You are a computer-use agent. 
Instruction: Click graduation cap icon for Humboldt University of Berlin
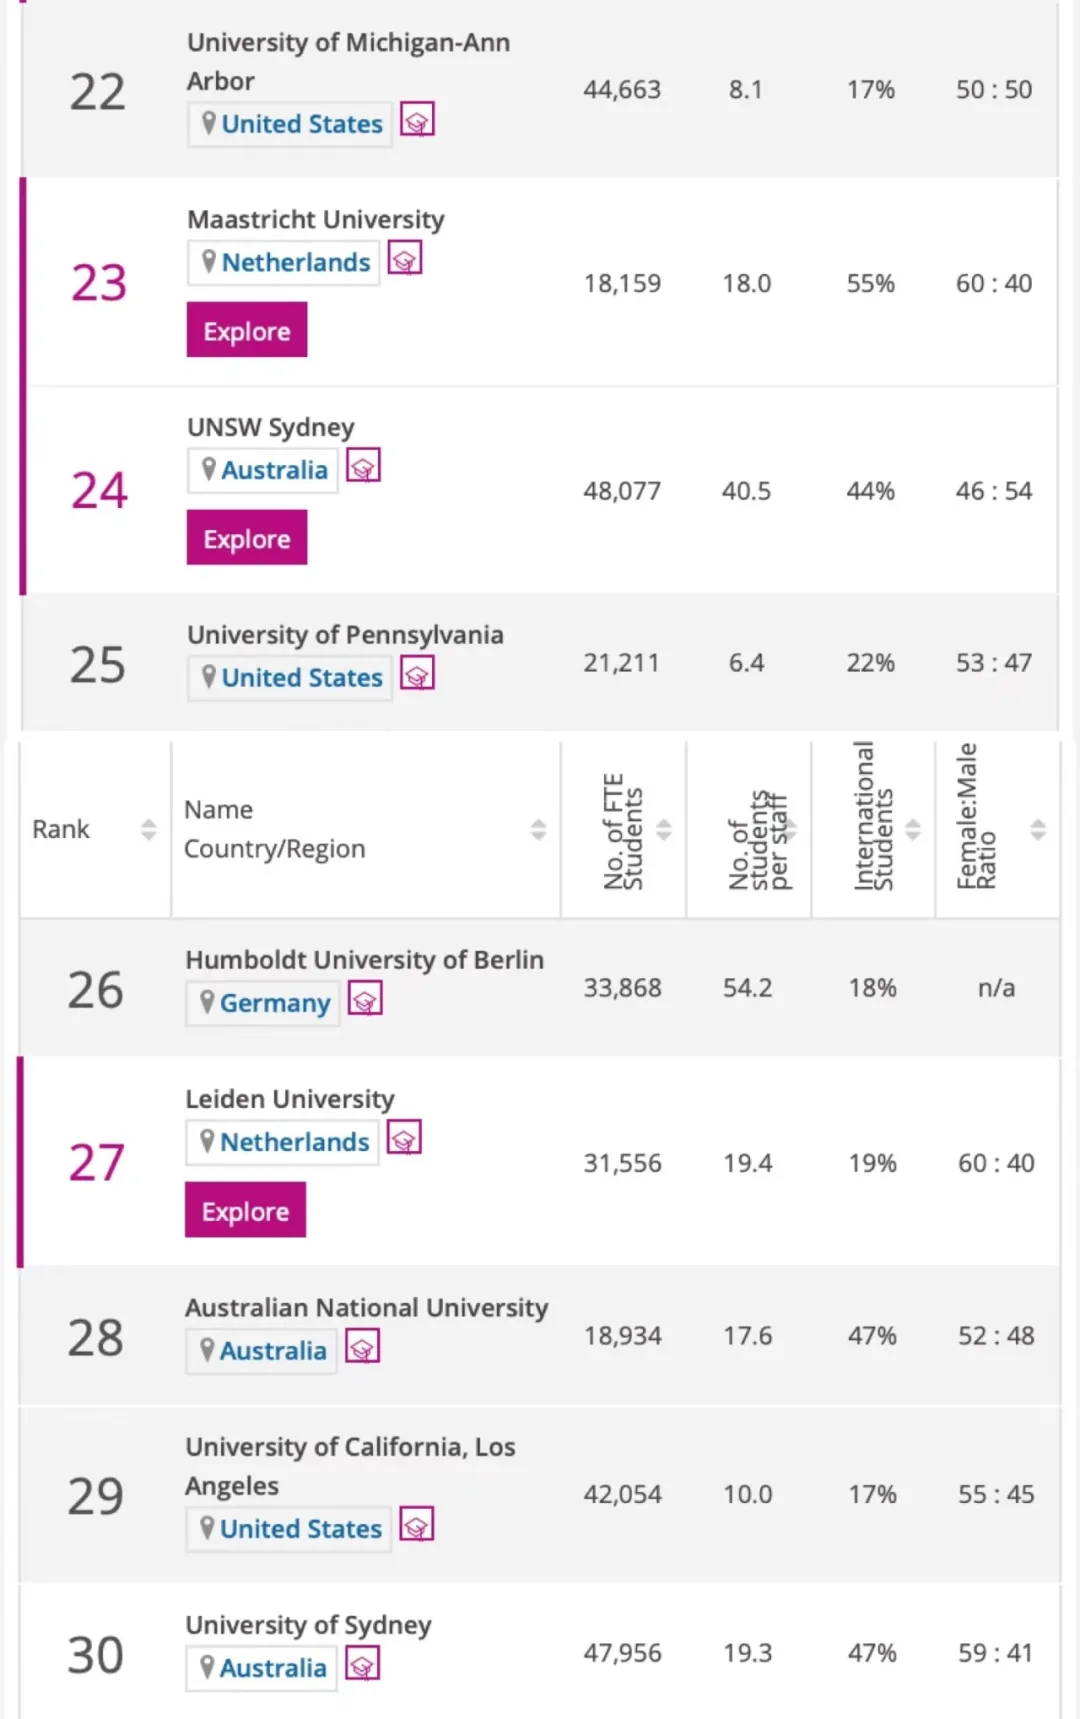tap(365, 999)
